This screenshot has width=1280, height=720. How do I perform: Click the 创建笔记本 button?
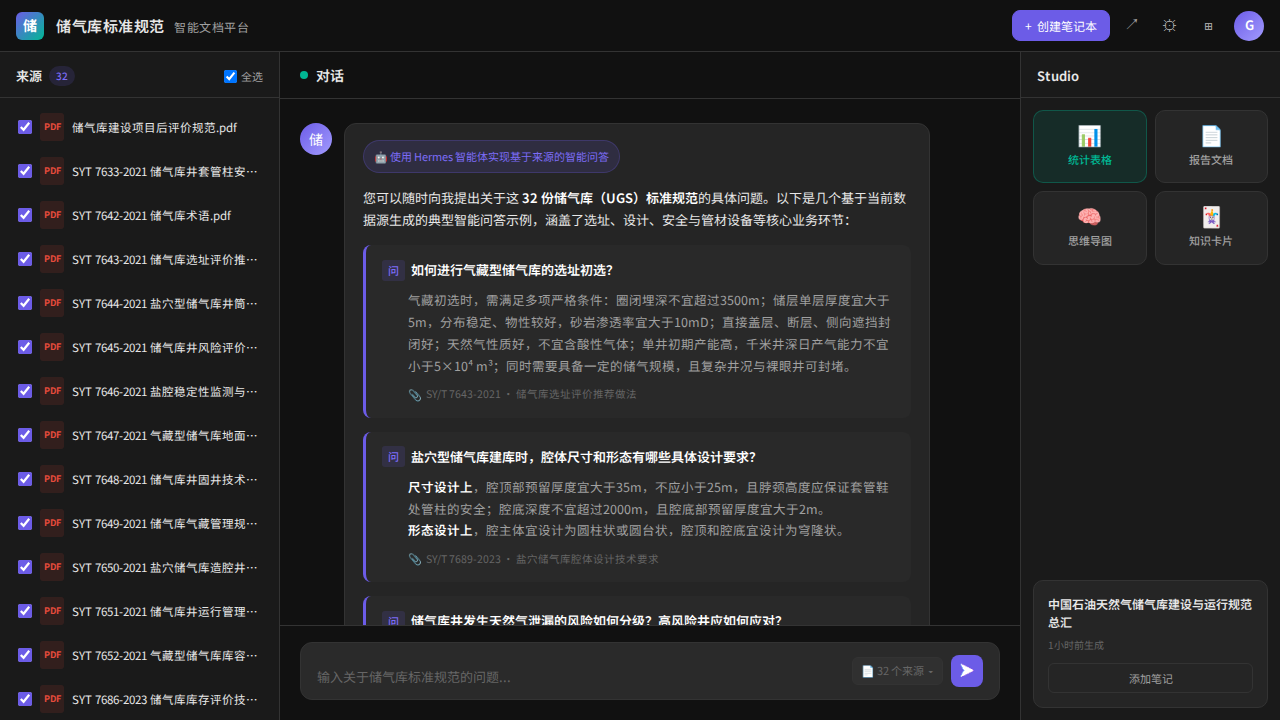pyautogui.click(x=1061, y=26)
